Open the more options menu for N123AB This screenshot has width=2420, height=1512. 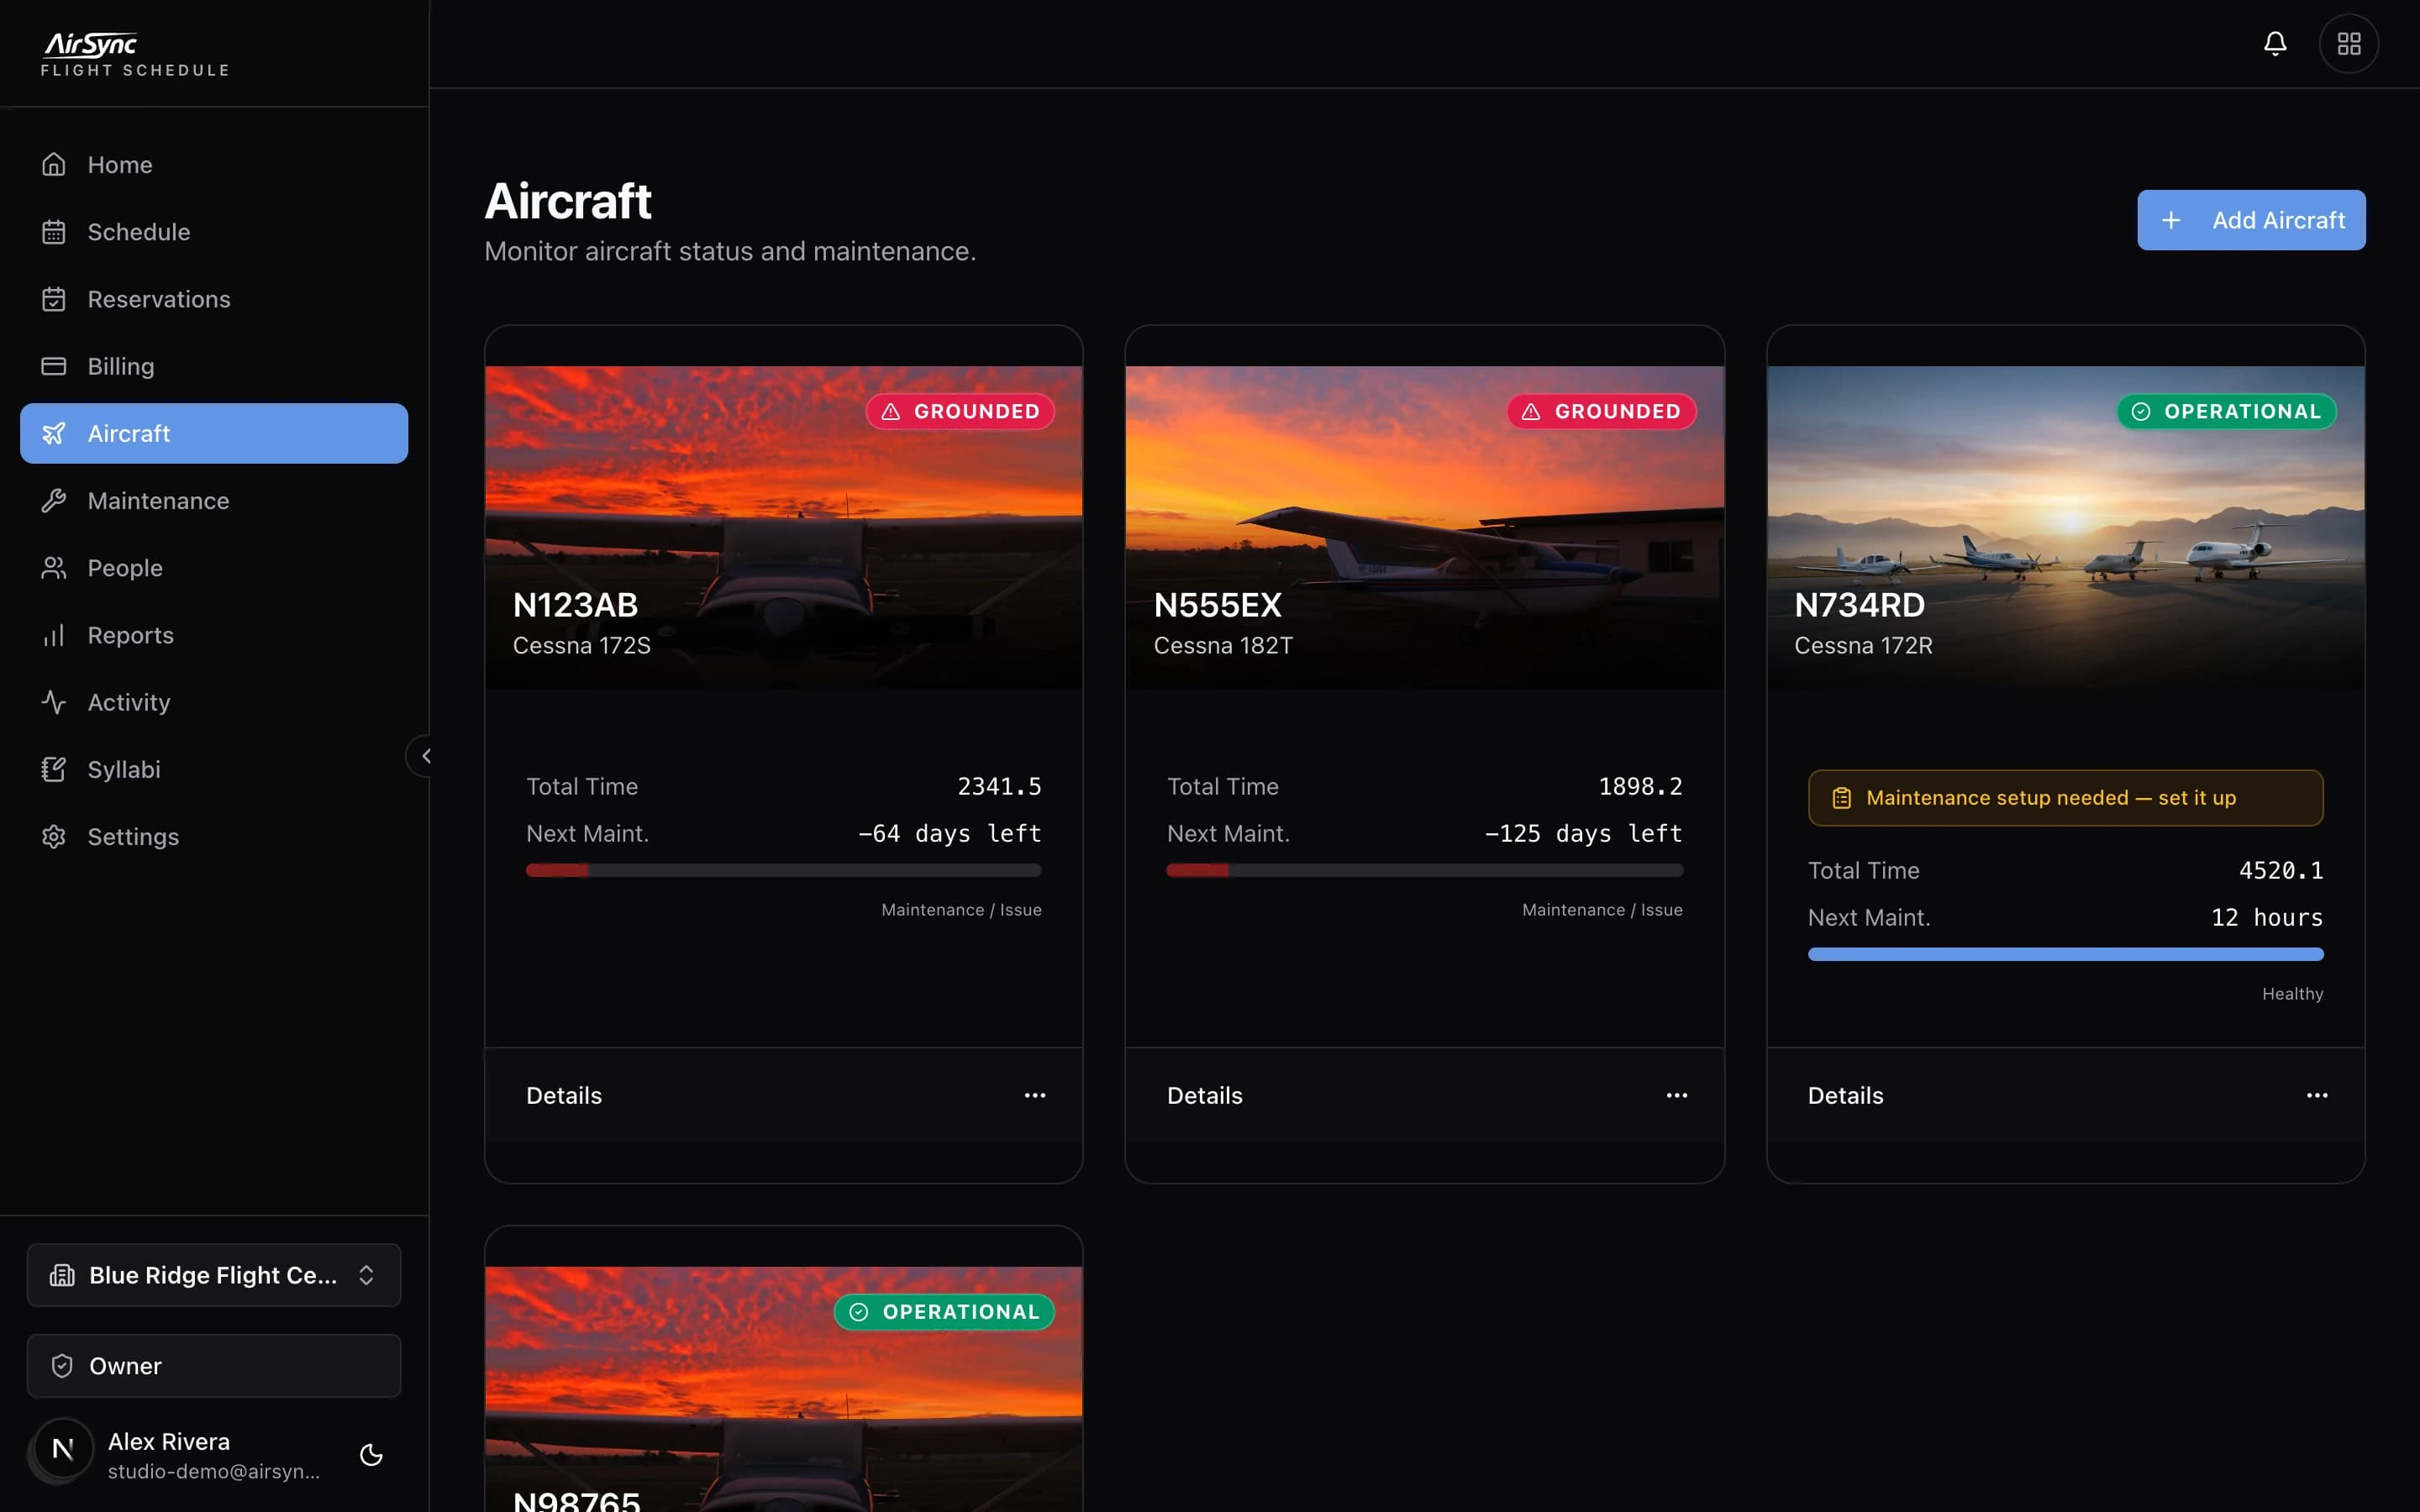click(1035, 1095)
